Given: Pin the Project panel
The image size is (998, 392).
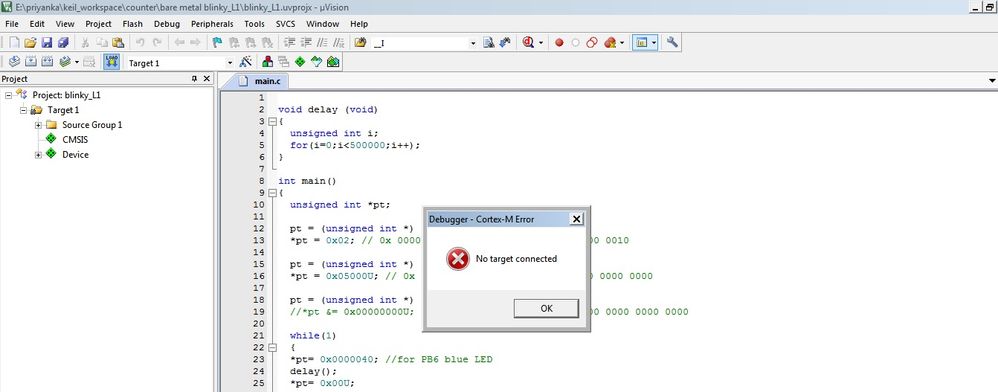Looking at the screenshot, I should coord(195,78).
